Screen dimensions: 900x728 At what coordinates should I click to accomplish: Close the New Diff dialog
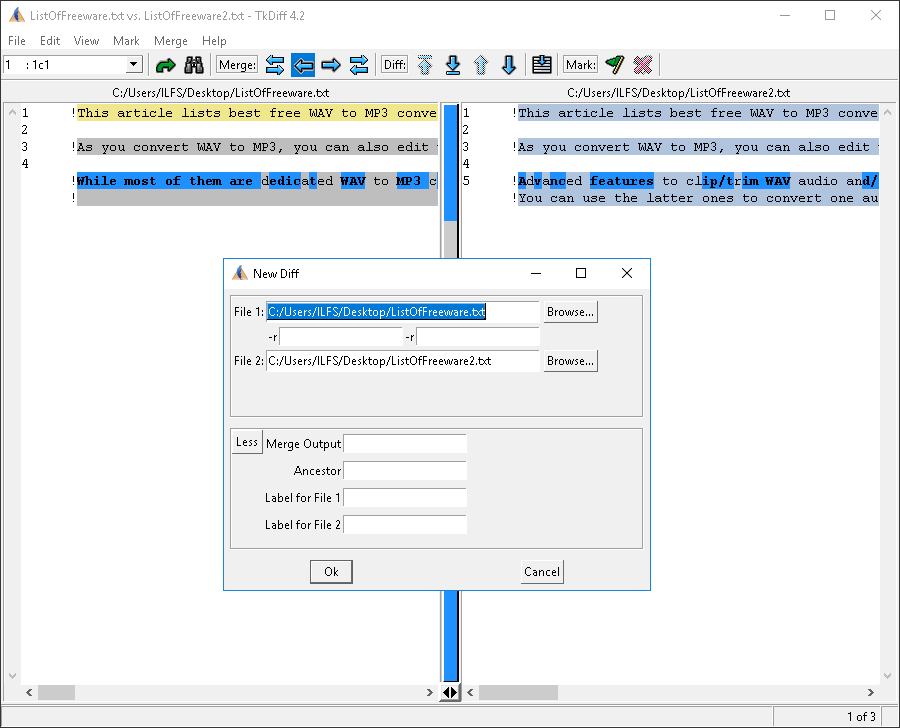pyautogui.click(x=627, y=273)
